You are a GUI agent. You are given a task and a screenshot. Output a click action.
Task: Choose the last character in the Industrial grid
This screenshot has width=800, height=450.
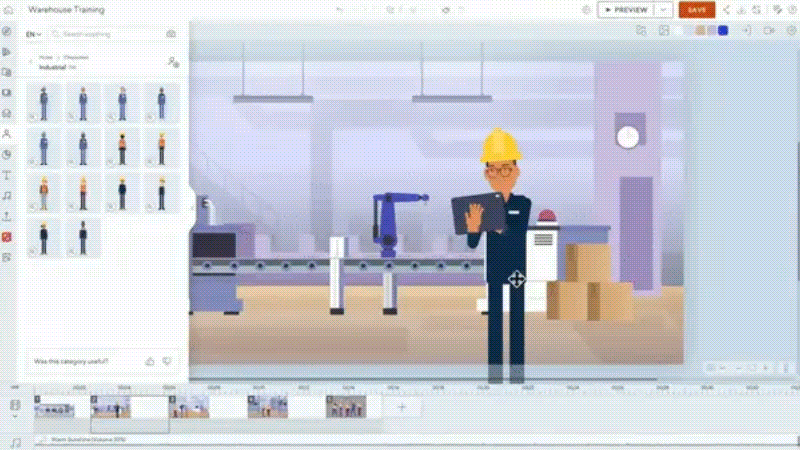[83, 238]
